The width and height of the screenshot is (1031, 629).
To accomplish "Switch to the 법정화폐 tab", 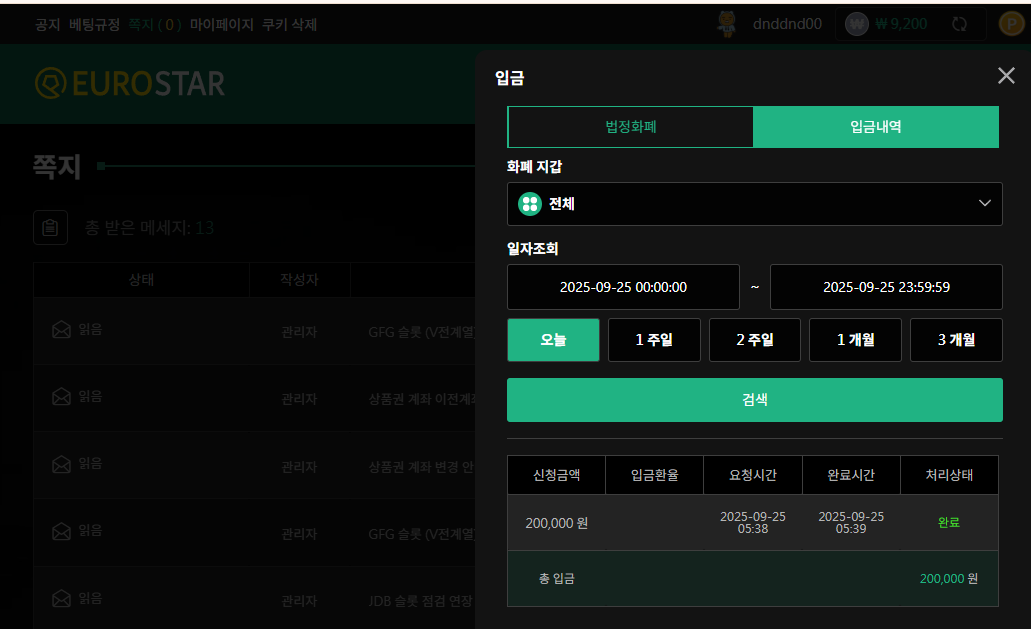I will coord(631,127).
